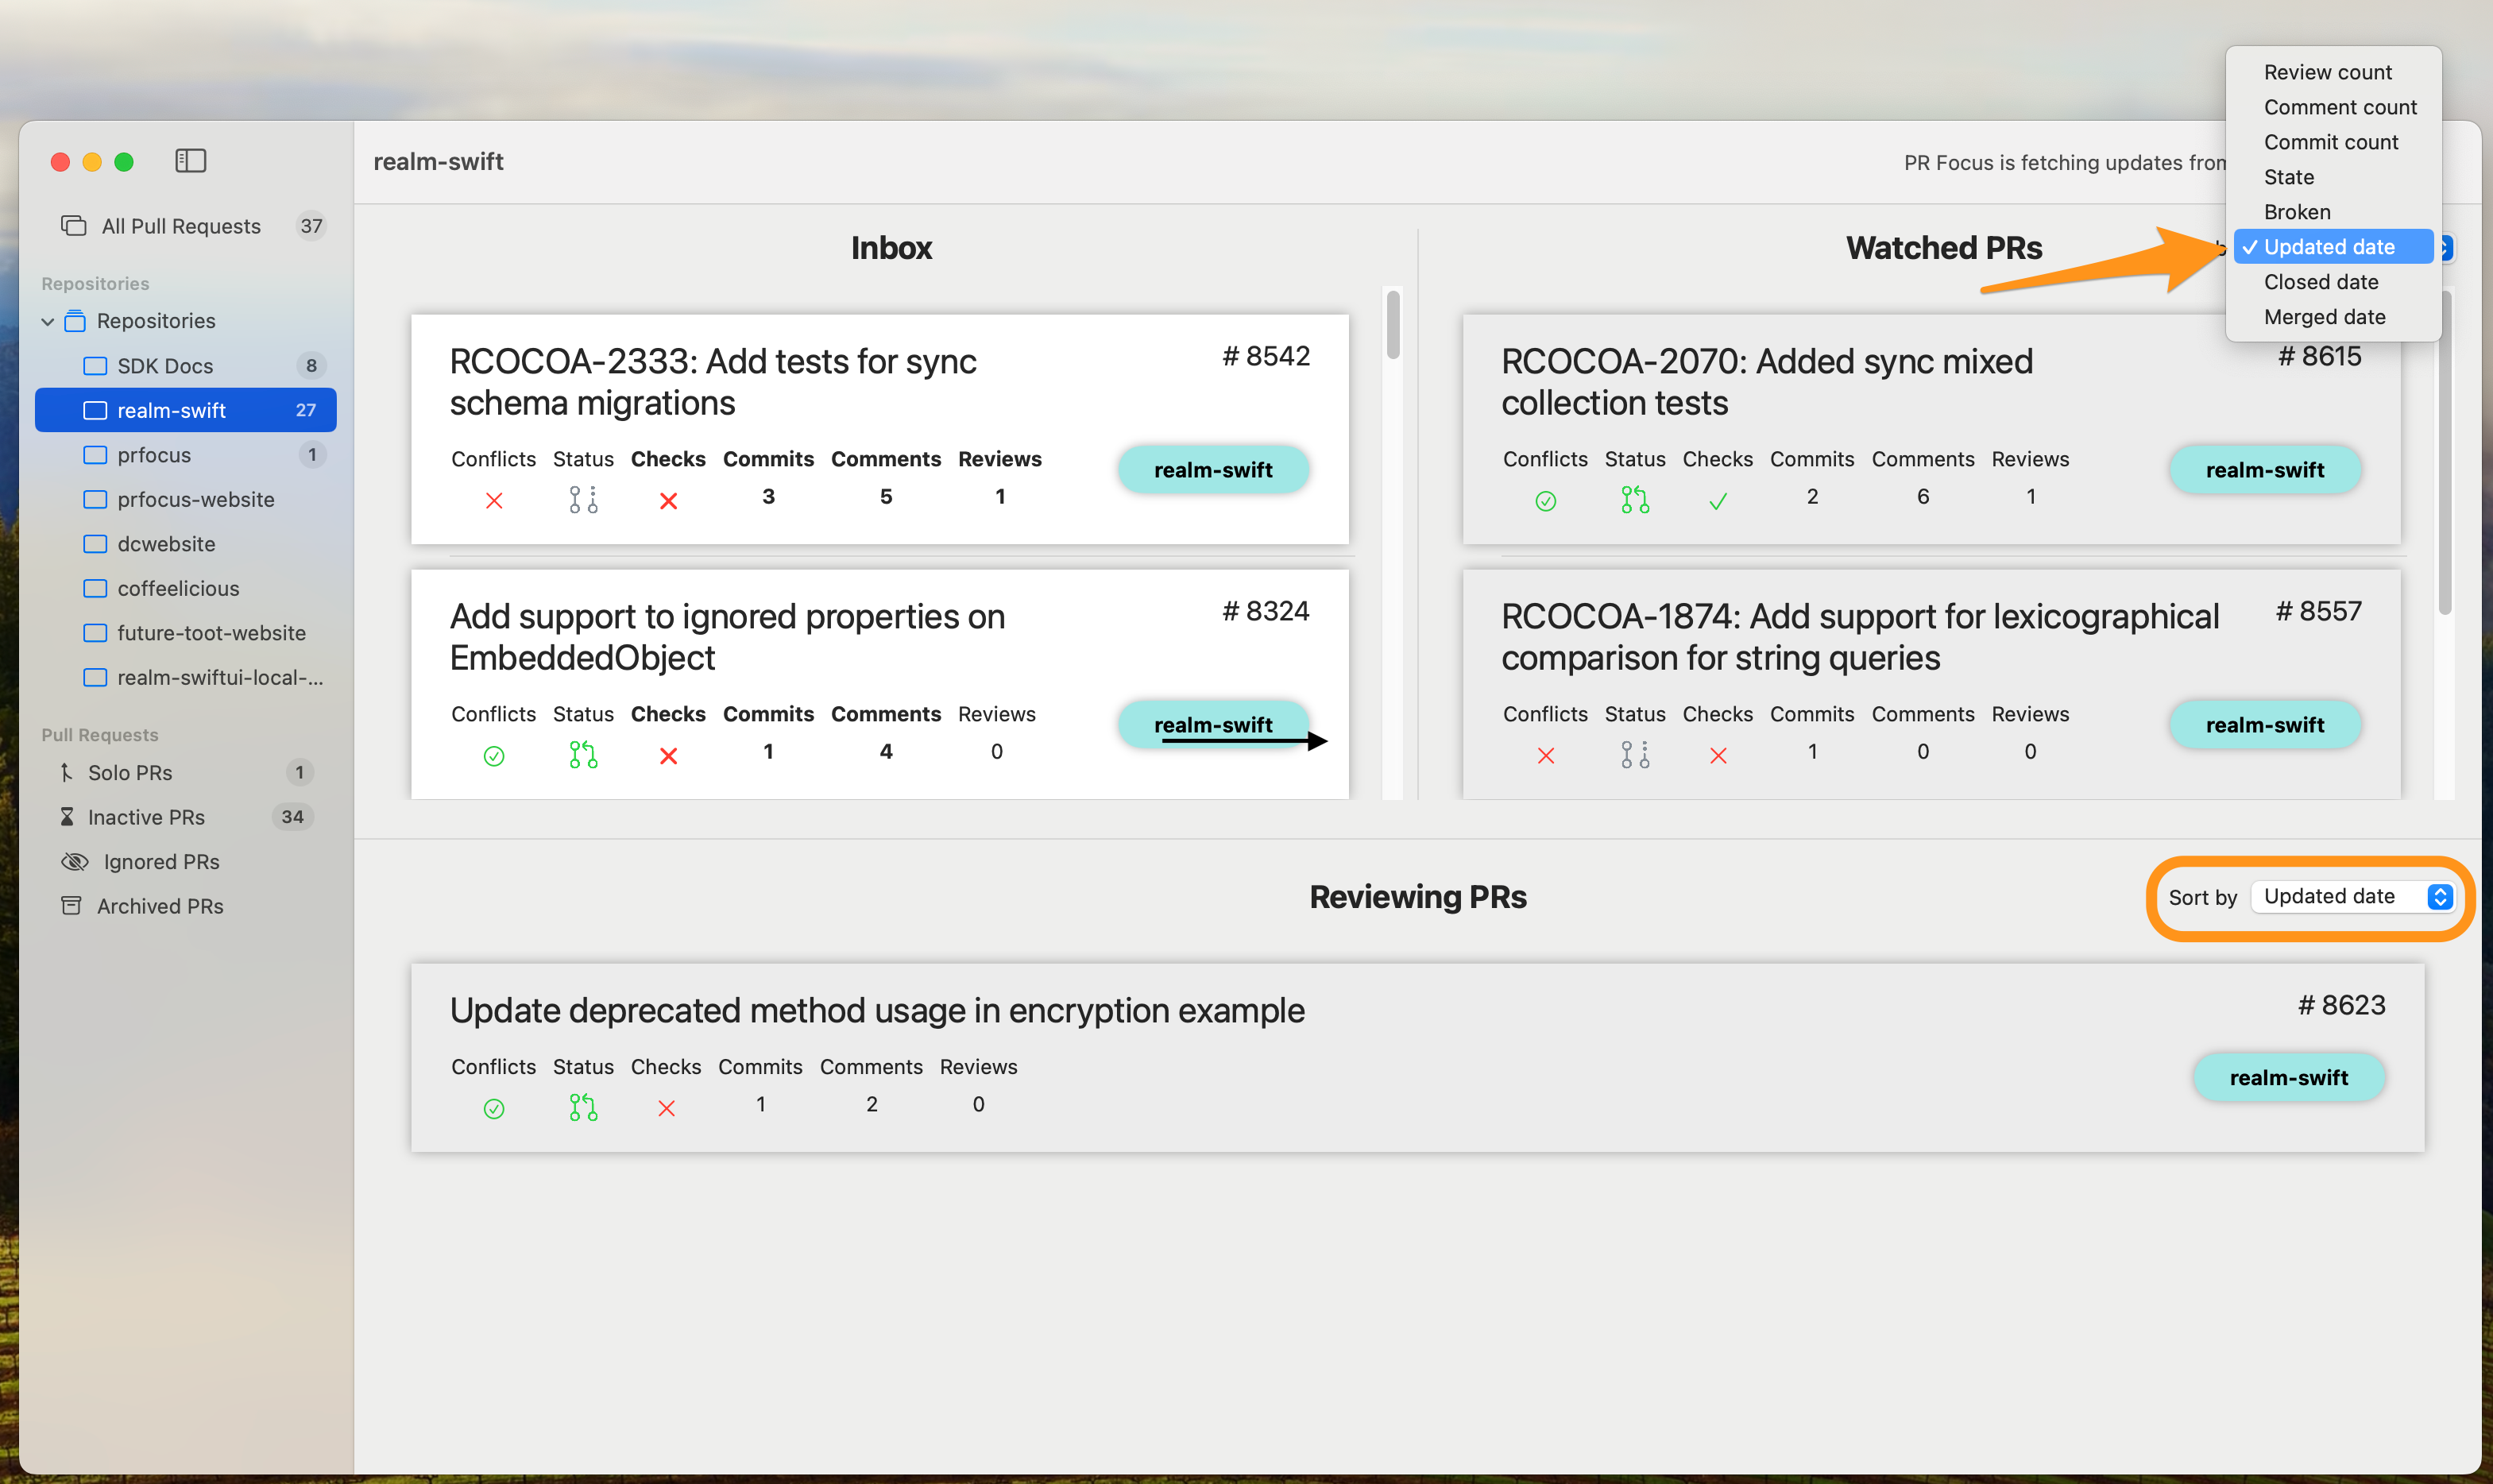Click realm-swift tag on PR 8615
This screenshot has width=2493, height=1484.
pos(2265,469)
